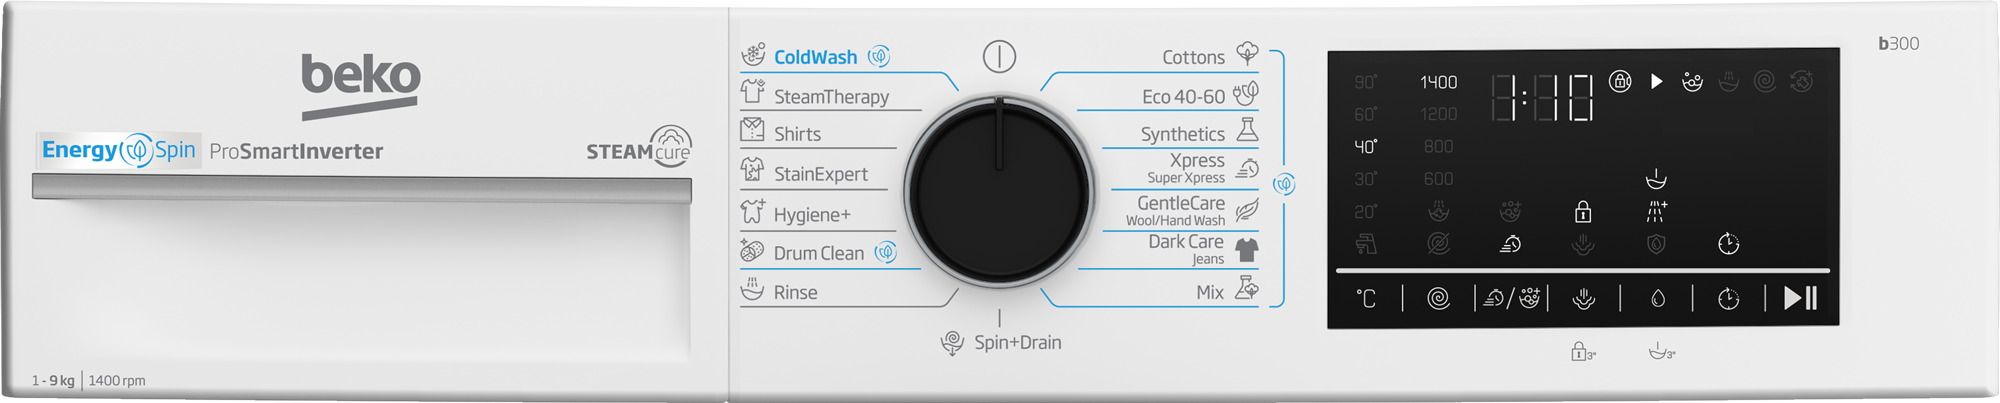The width and height of the screenshot is (2000, 403).
Task: Tap the spin speed spiral button
Action: coord(1438,298)
